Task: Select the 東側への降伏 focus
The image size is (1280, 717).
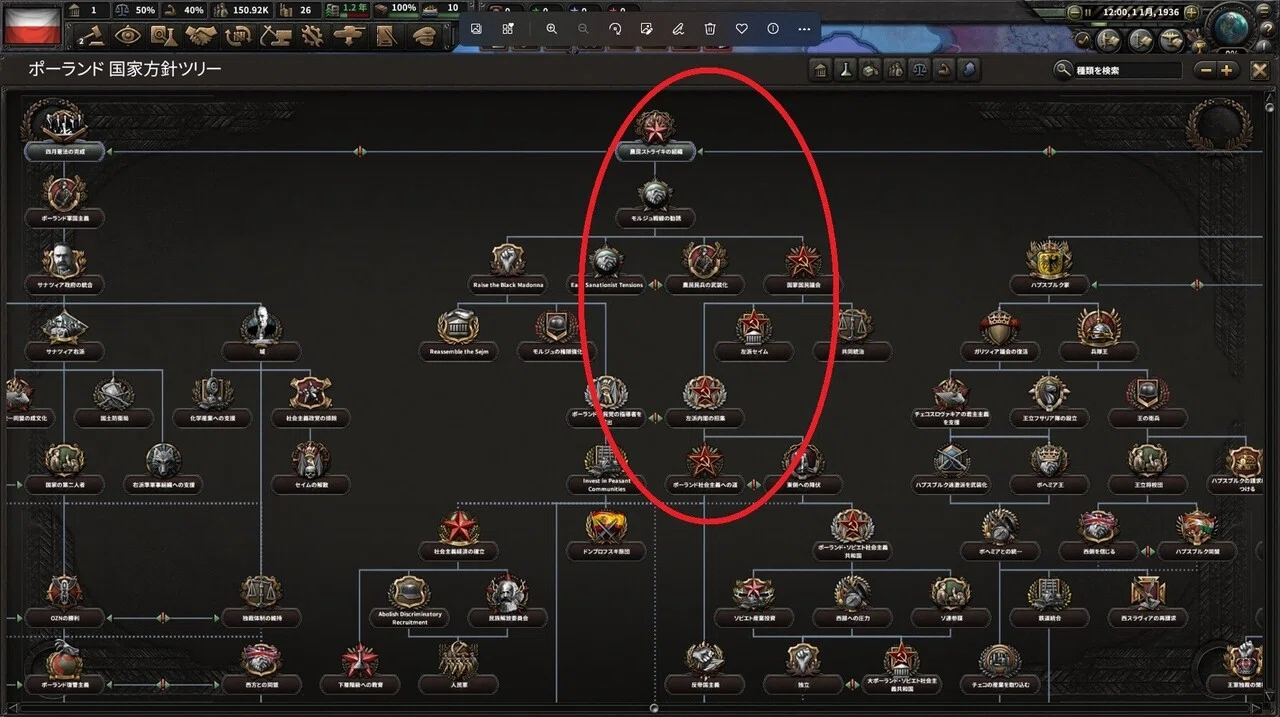Action: [x=802, y=468]
